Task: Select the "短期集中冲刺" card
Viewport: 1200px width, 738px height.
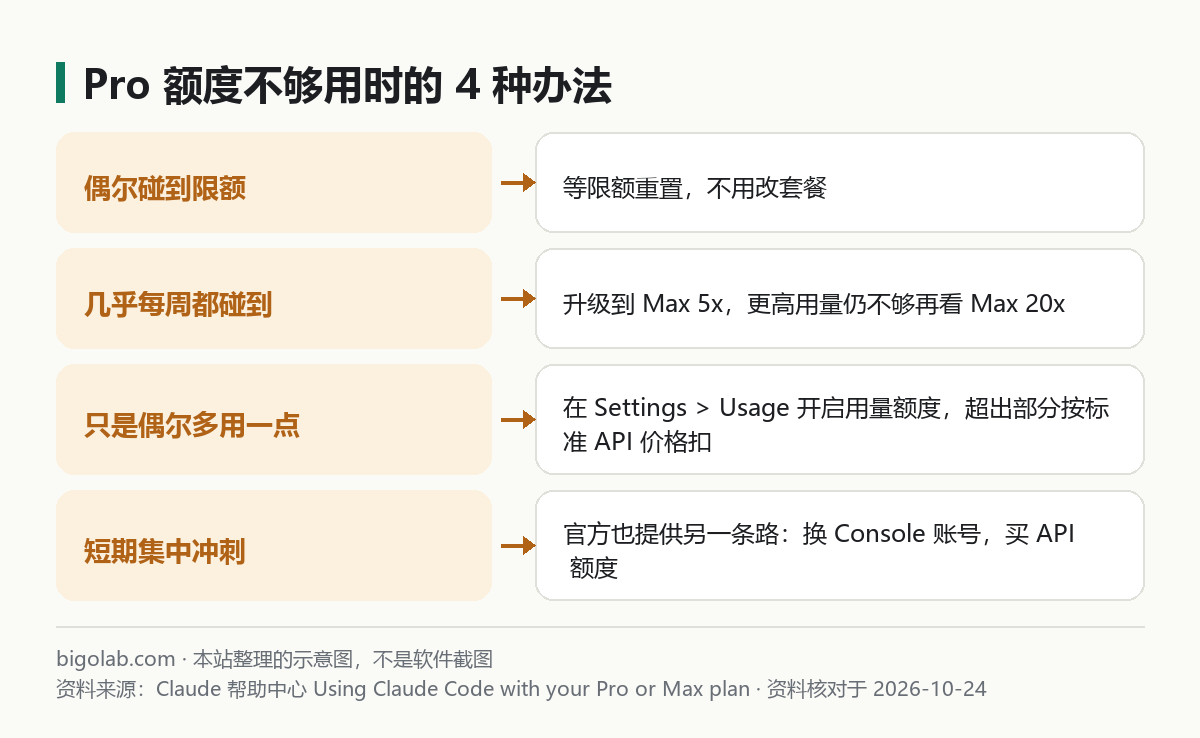Action: pos(274,546)
